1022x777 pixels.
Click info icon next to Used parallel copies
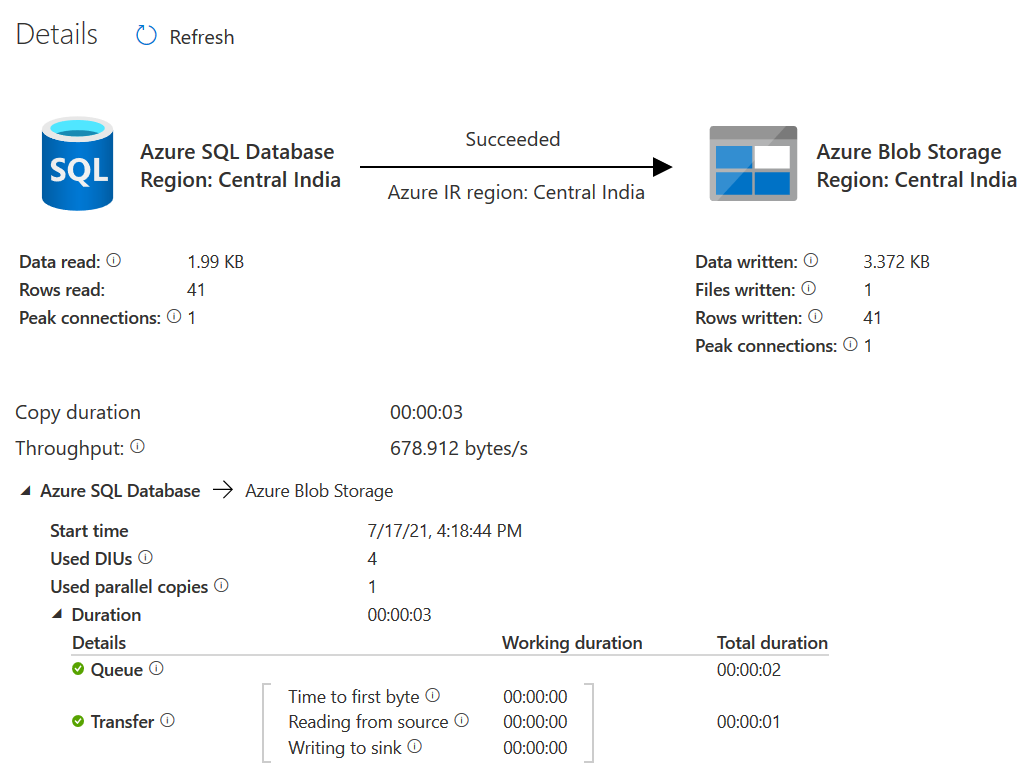[221, 586]
